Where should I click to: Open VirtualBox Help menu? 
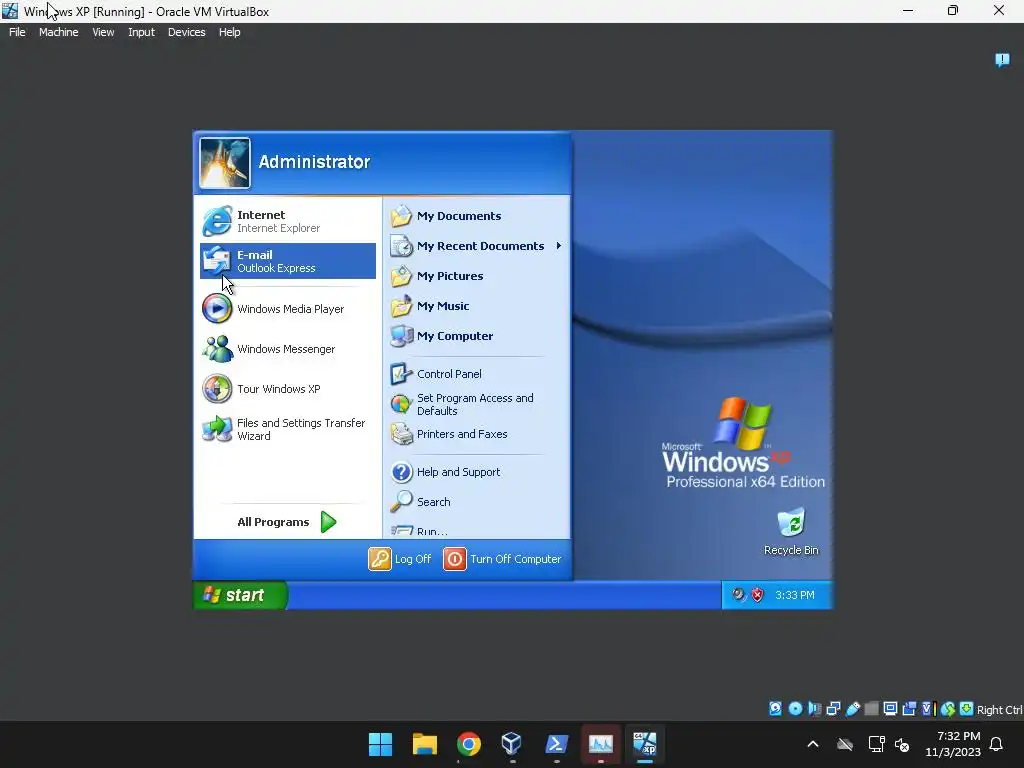coord(229,32)
